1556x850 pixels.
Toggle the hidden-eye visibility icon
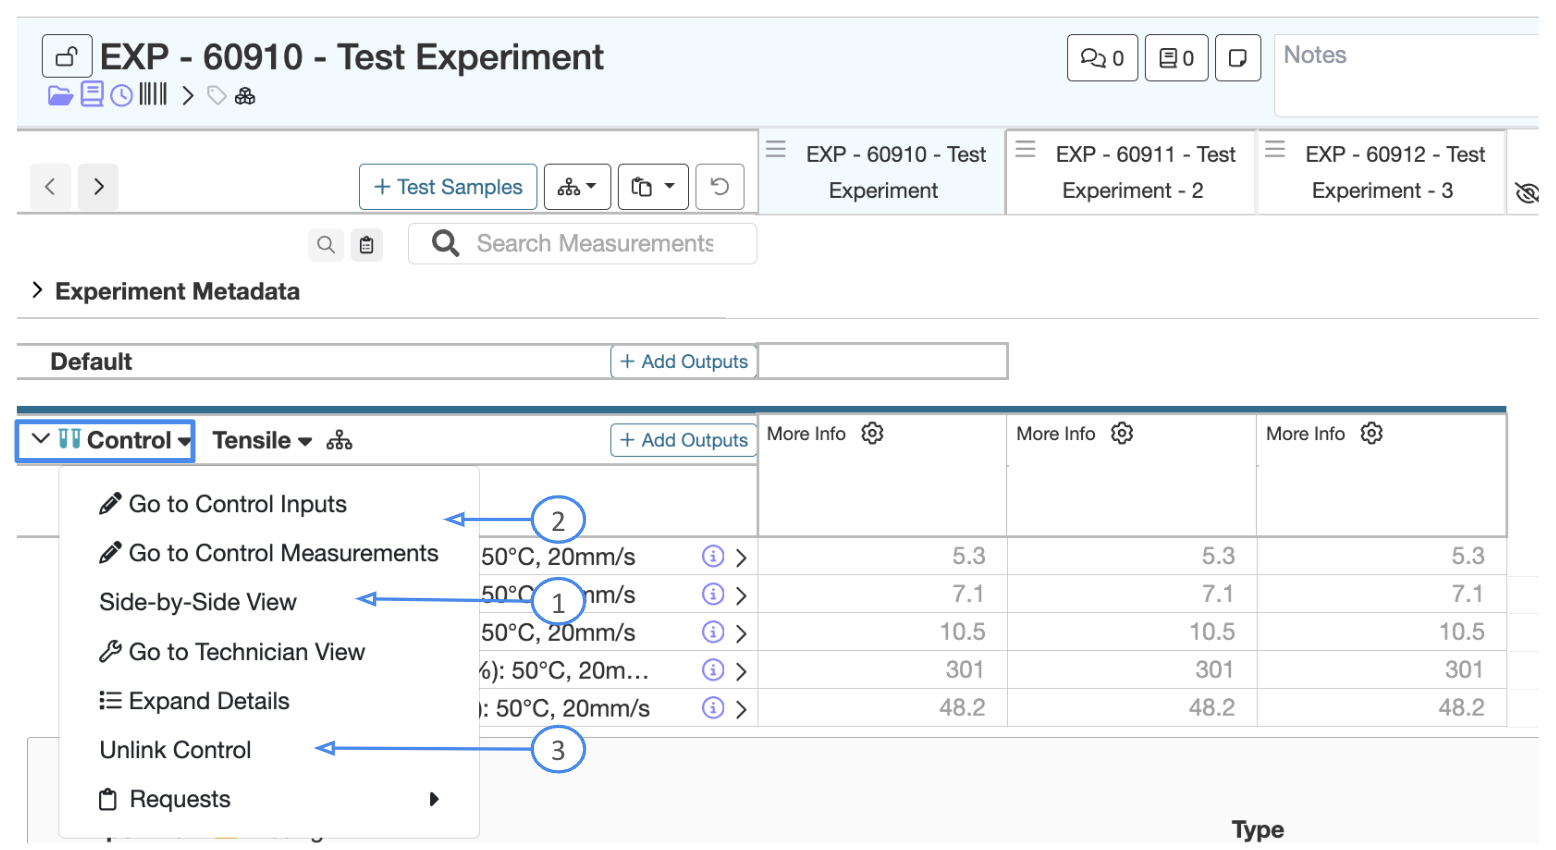click(1526, 192)
